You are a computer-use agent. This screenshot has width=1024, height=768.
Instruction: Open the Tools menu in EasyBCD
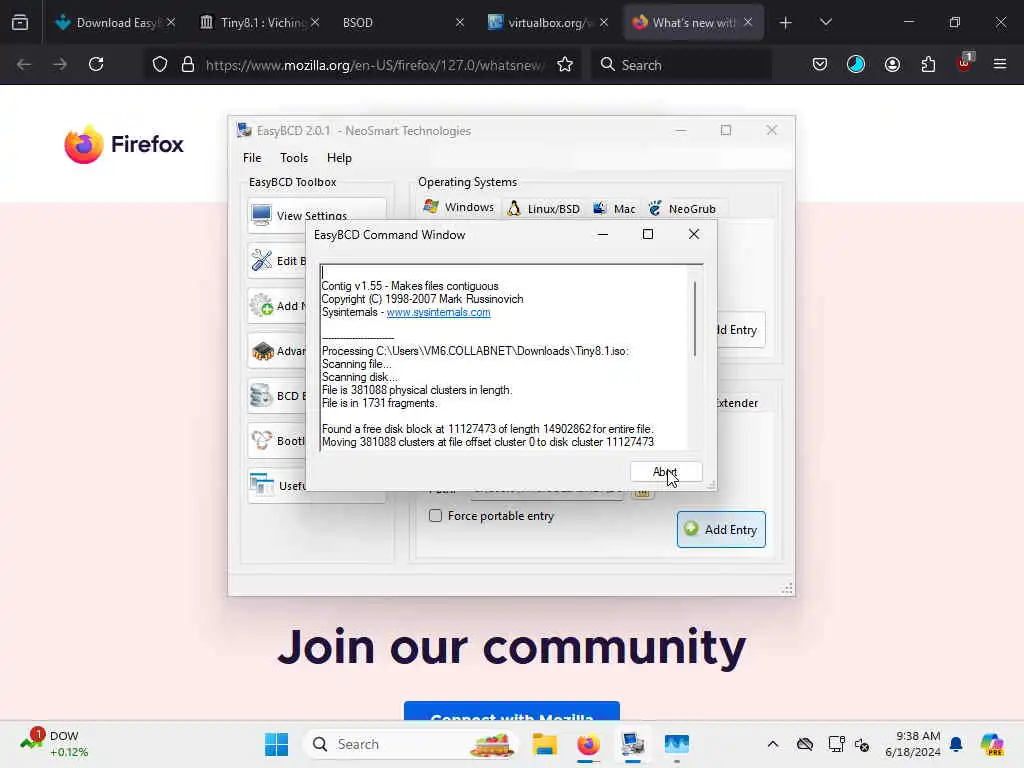coord(294,157)
